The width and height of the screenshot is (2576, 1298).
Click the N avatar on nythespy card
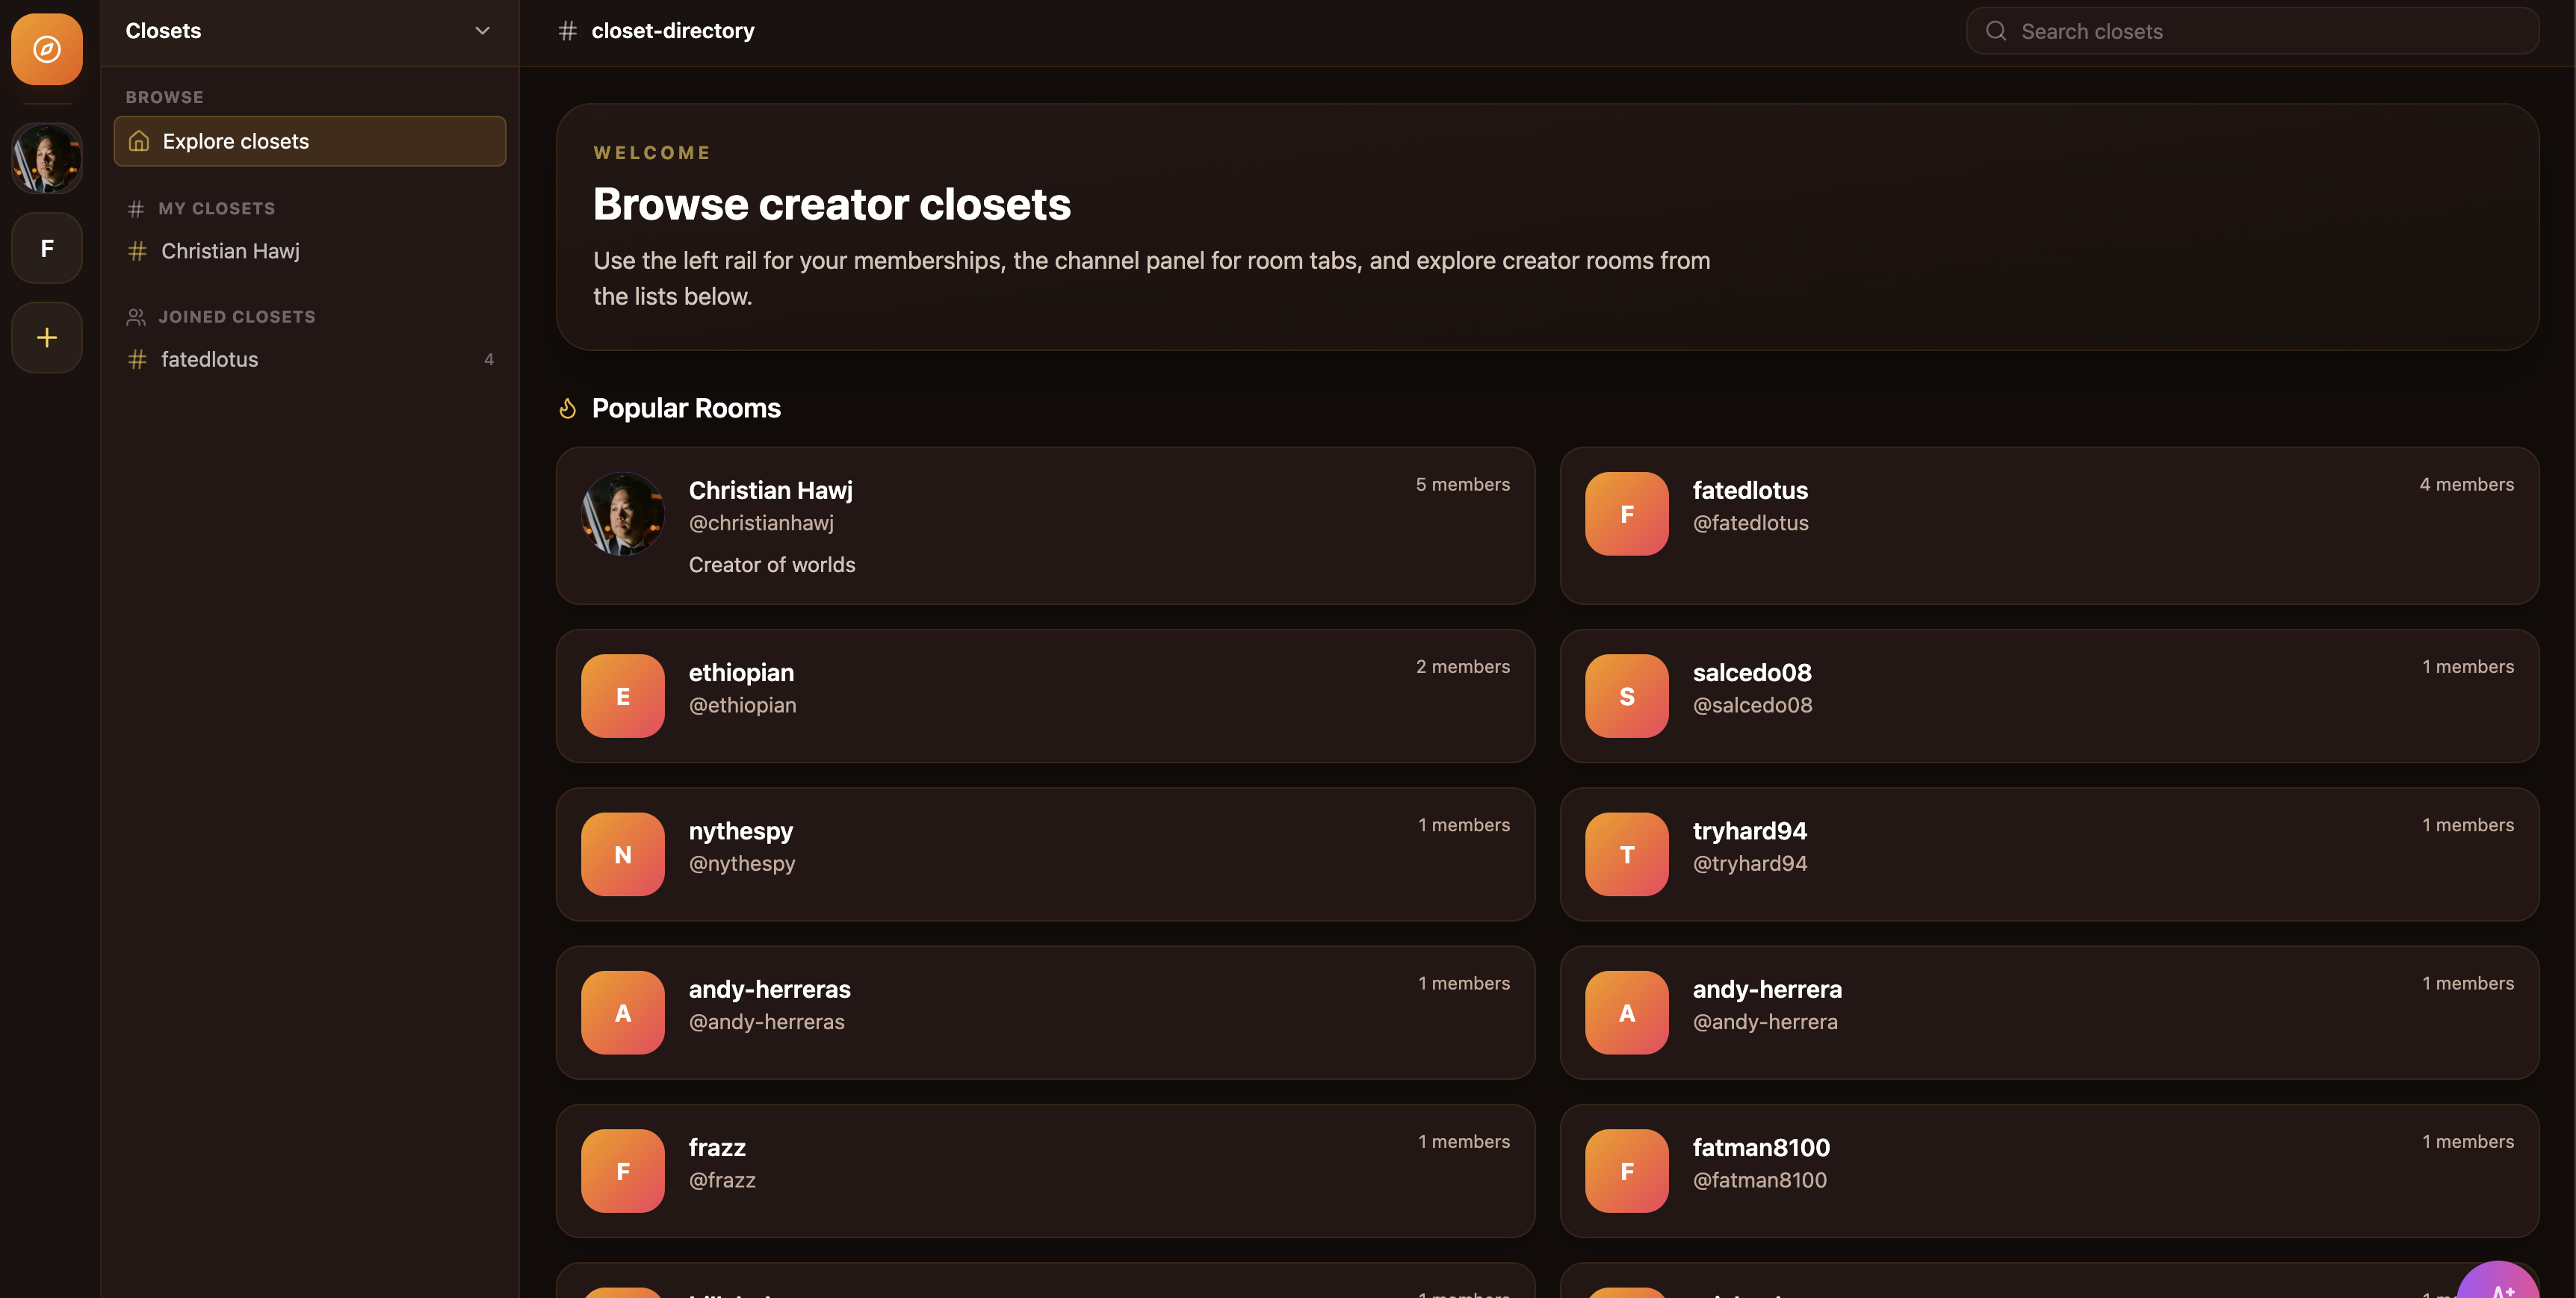[x=622, y=854]
